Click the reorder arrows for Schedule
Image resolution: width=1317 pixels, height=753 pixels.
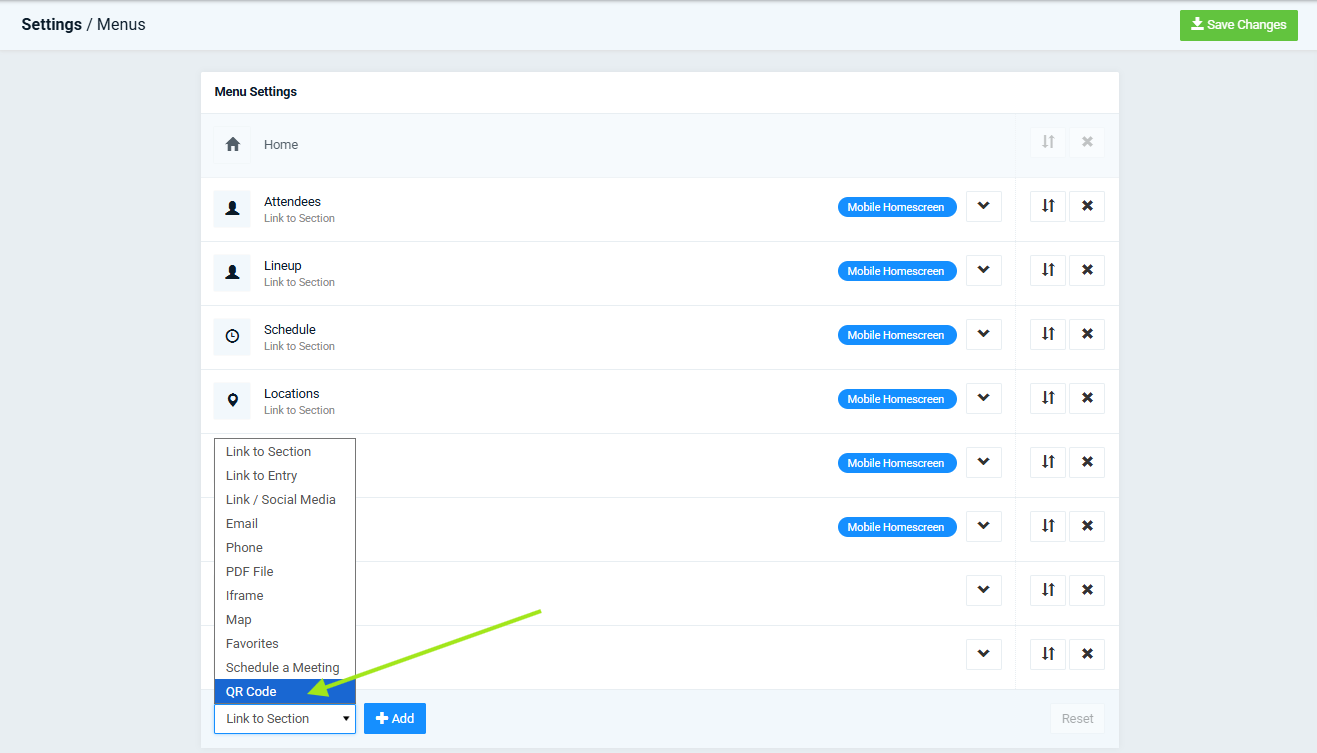pos(1048,334)
